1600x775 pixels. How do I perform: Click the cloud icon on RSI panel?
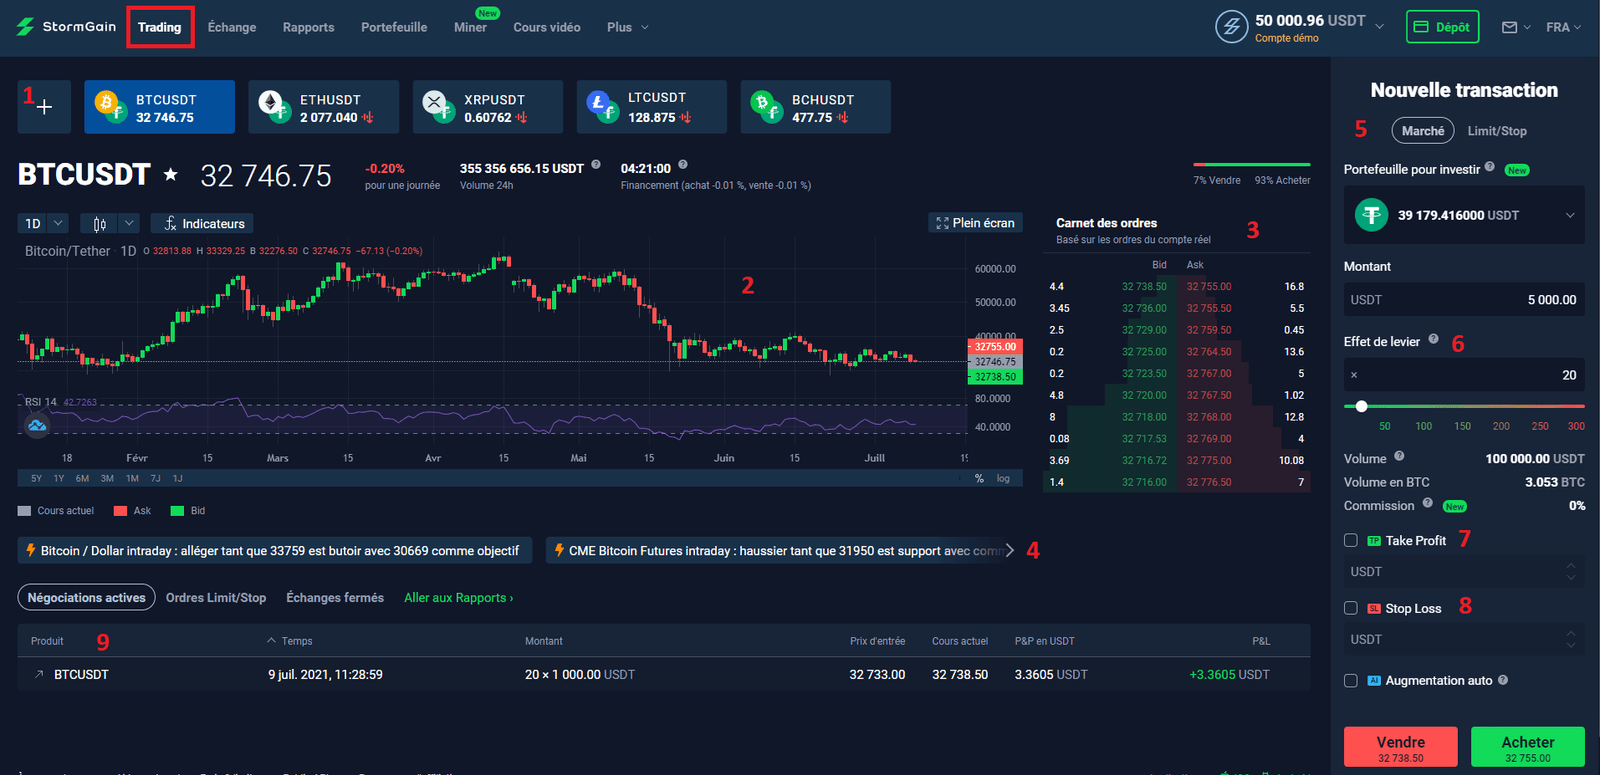(37, 426)
